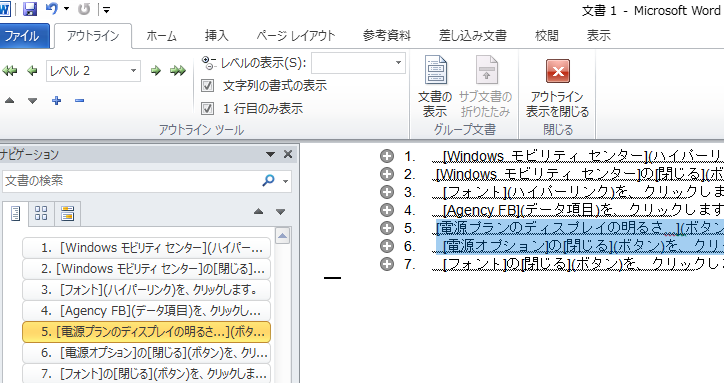Image resolution: width=724 pixels, height=383 pixels.
Task: Click the plus expander beside outline item 6
Action: click(x=387, y=246)
